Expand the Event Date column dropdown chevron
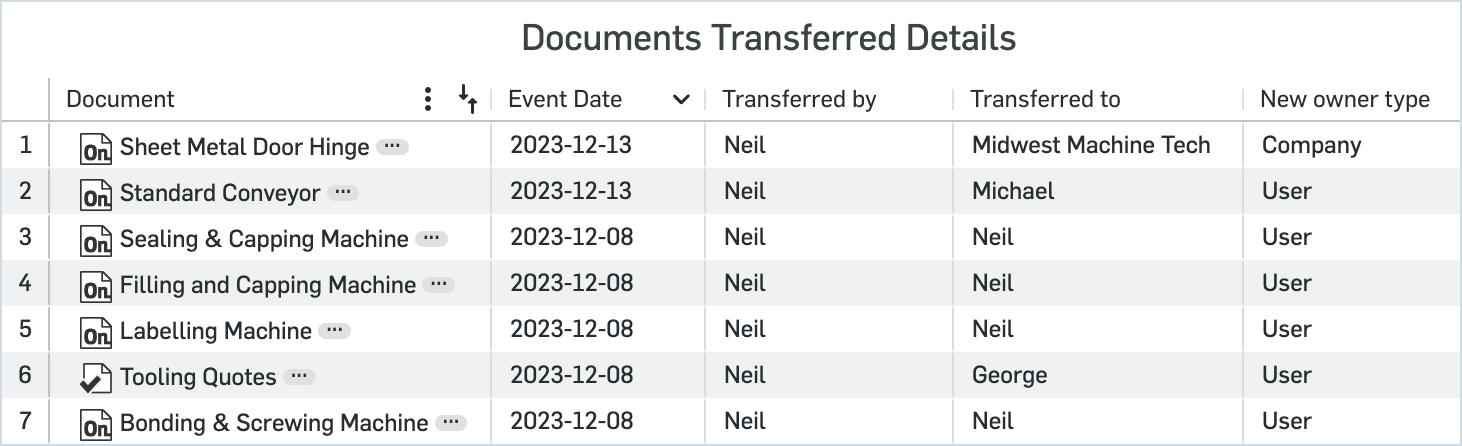The image size is (1462, 446). (681, 99)
